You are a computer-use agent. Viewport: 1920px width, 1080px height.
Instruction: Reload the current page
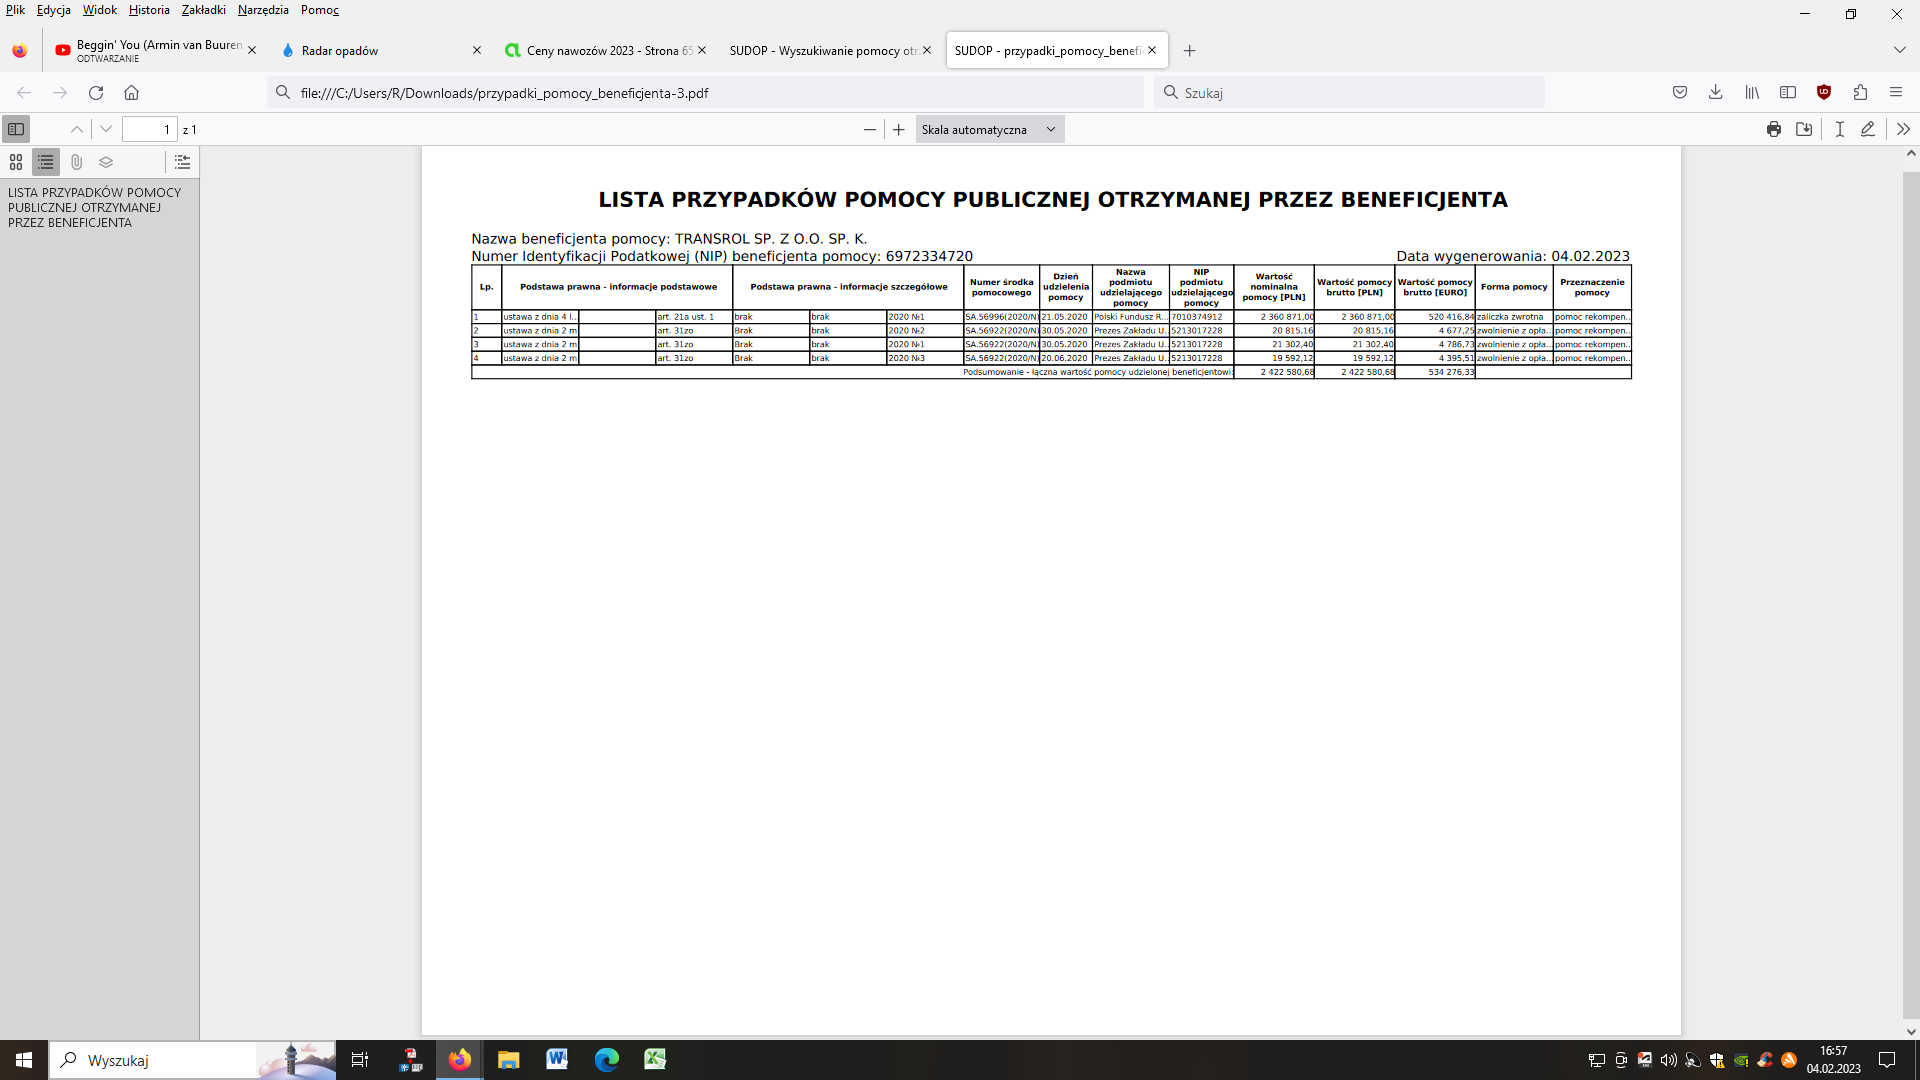[96, 92]
